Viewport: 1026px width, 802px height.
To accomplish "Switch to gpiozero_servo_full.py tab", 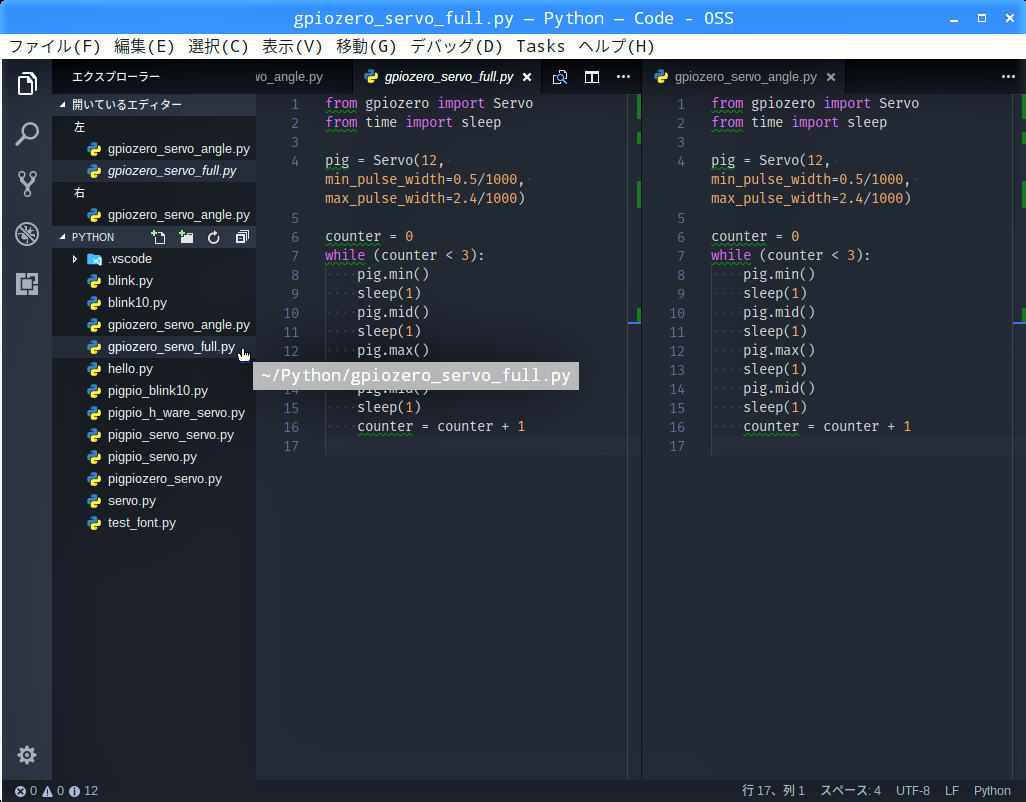I will pos(449,77).
